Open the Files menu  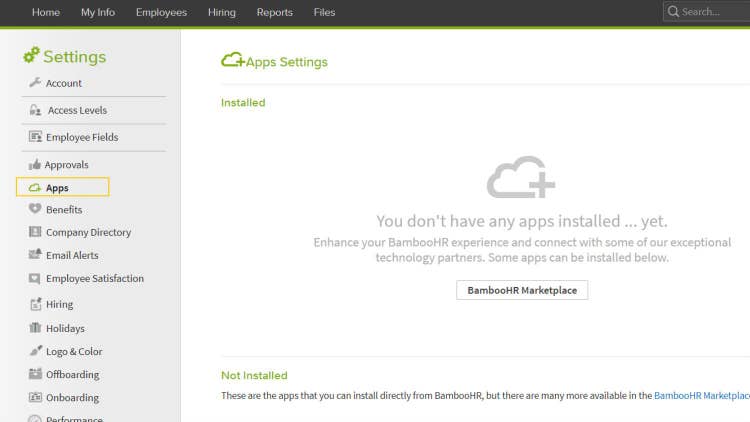[324, 12]
